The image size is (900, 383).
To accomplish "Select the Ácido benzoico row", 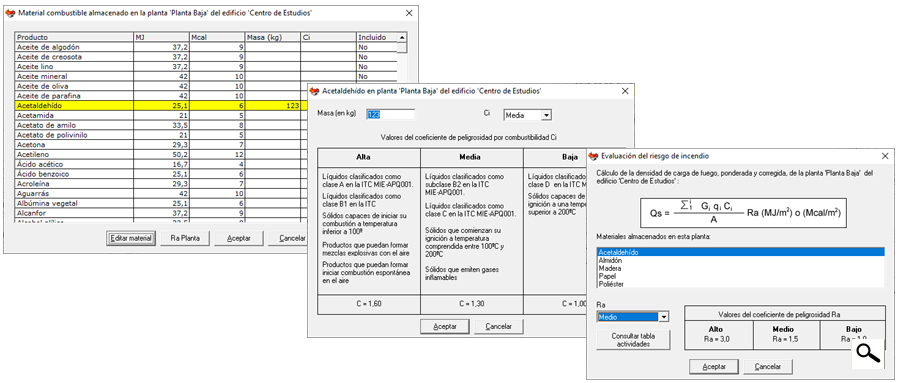I will point(161,174).
